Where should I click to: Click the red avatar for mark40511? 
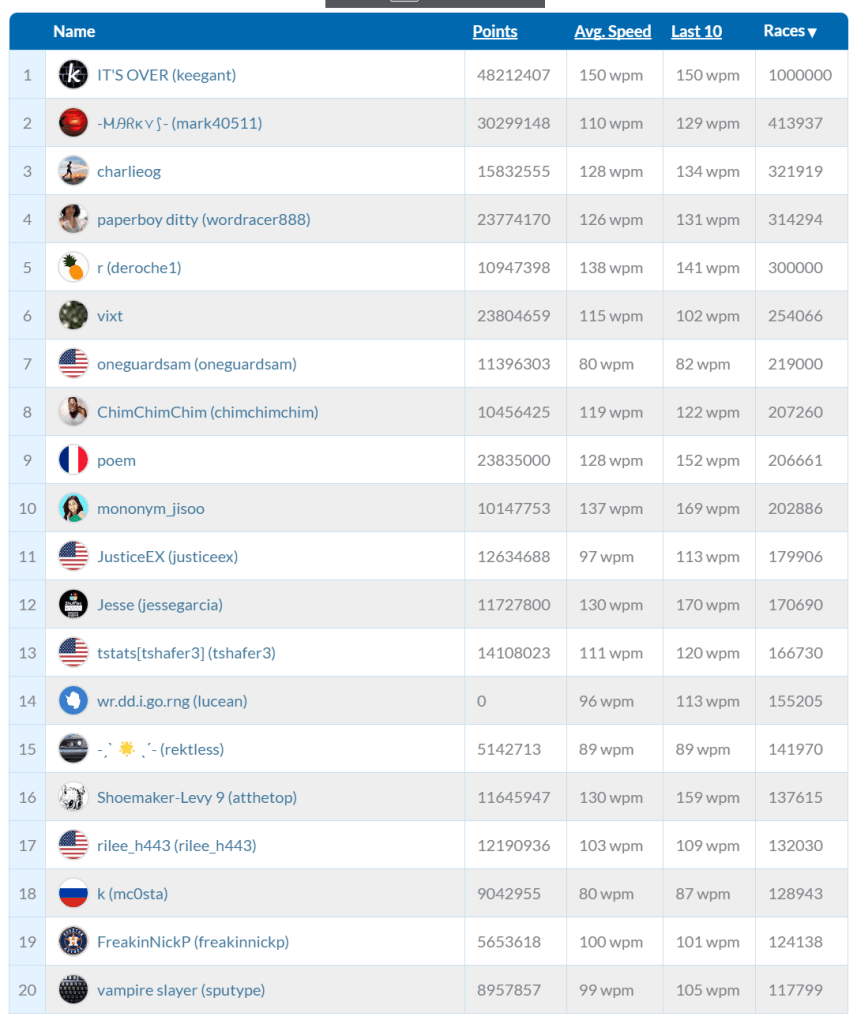[73, 123]
